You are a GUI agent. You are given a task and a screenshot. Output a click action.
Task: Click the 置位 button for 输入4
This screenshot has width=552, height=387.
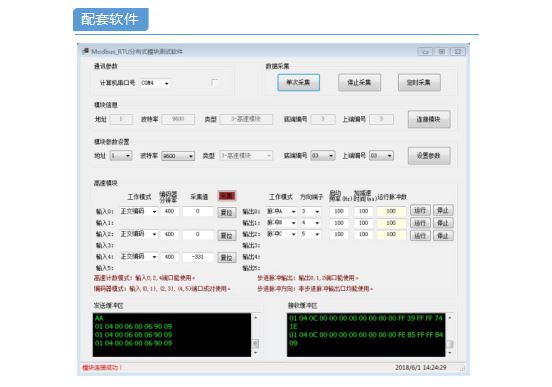point(227,258)
